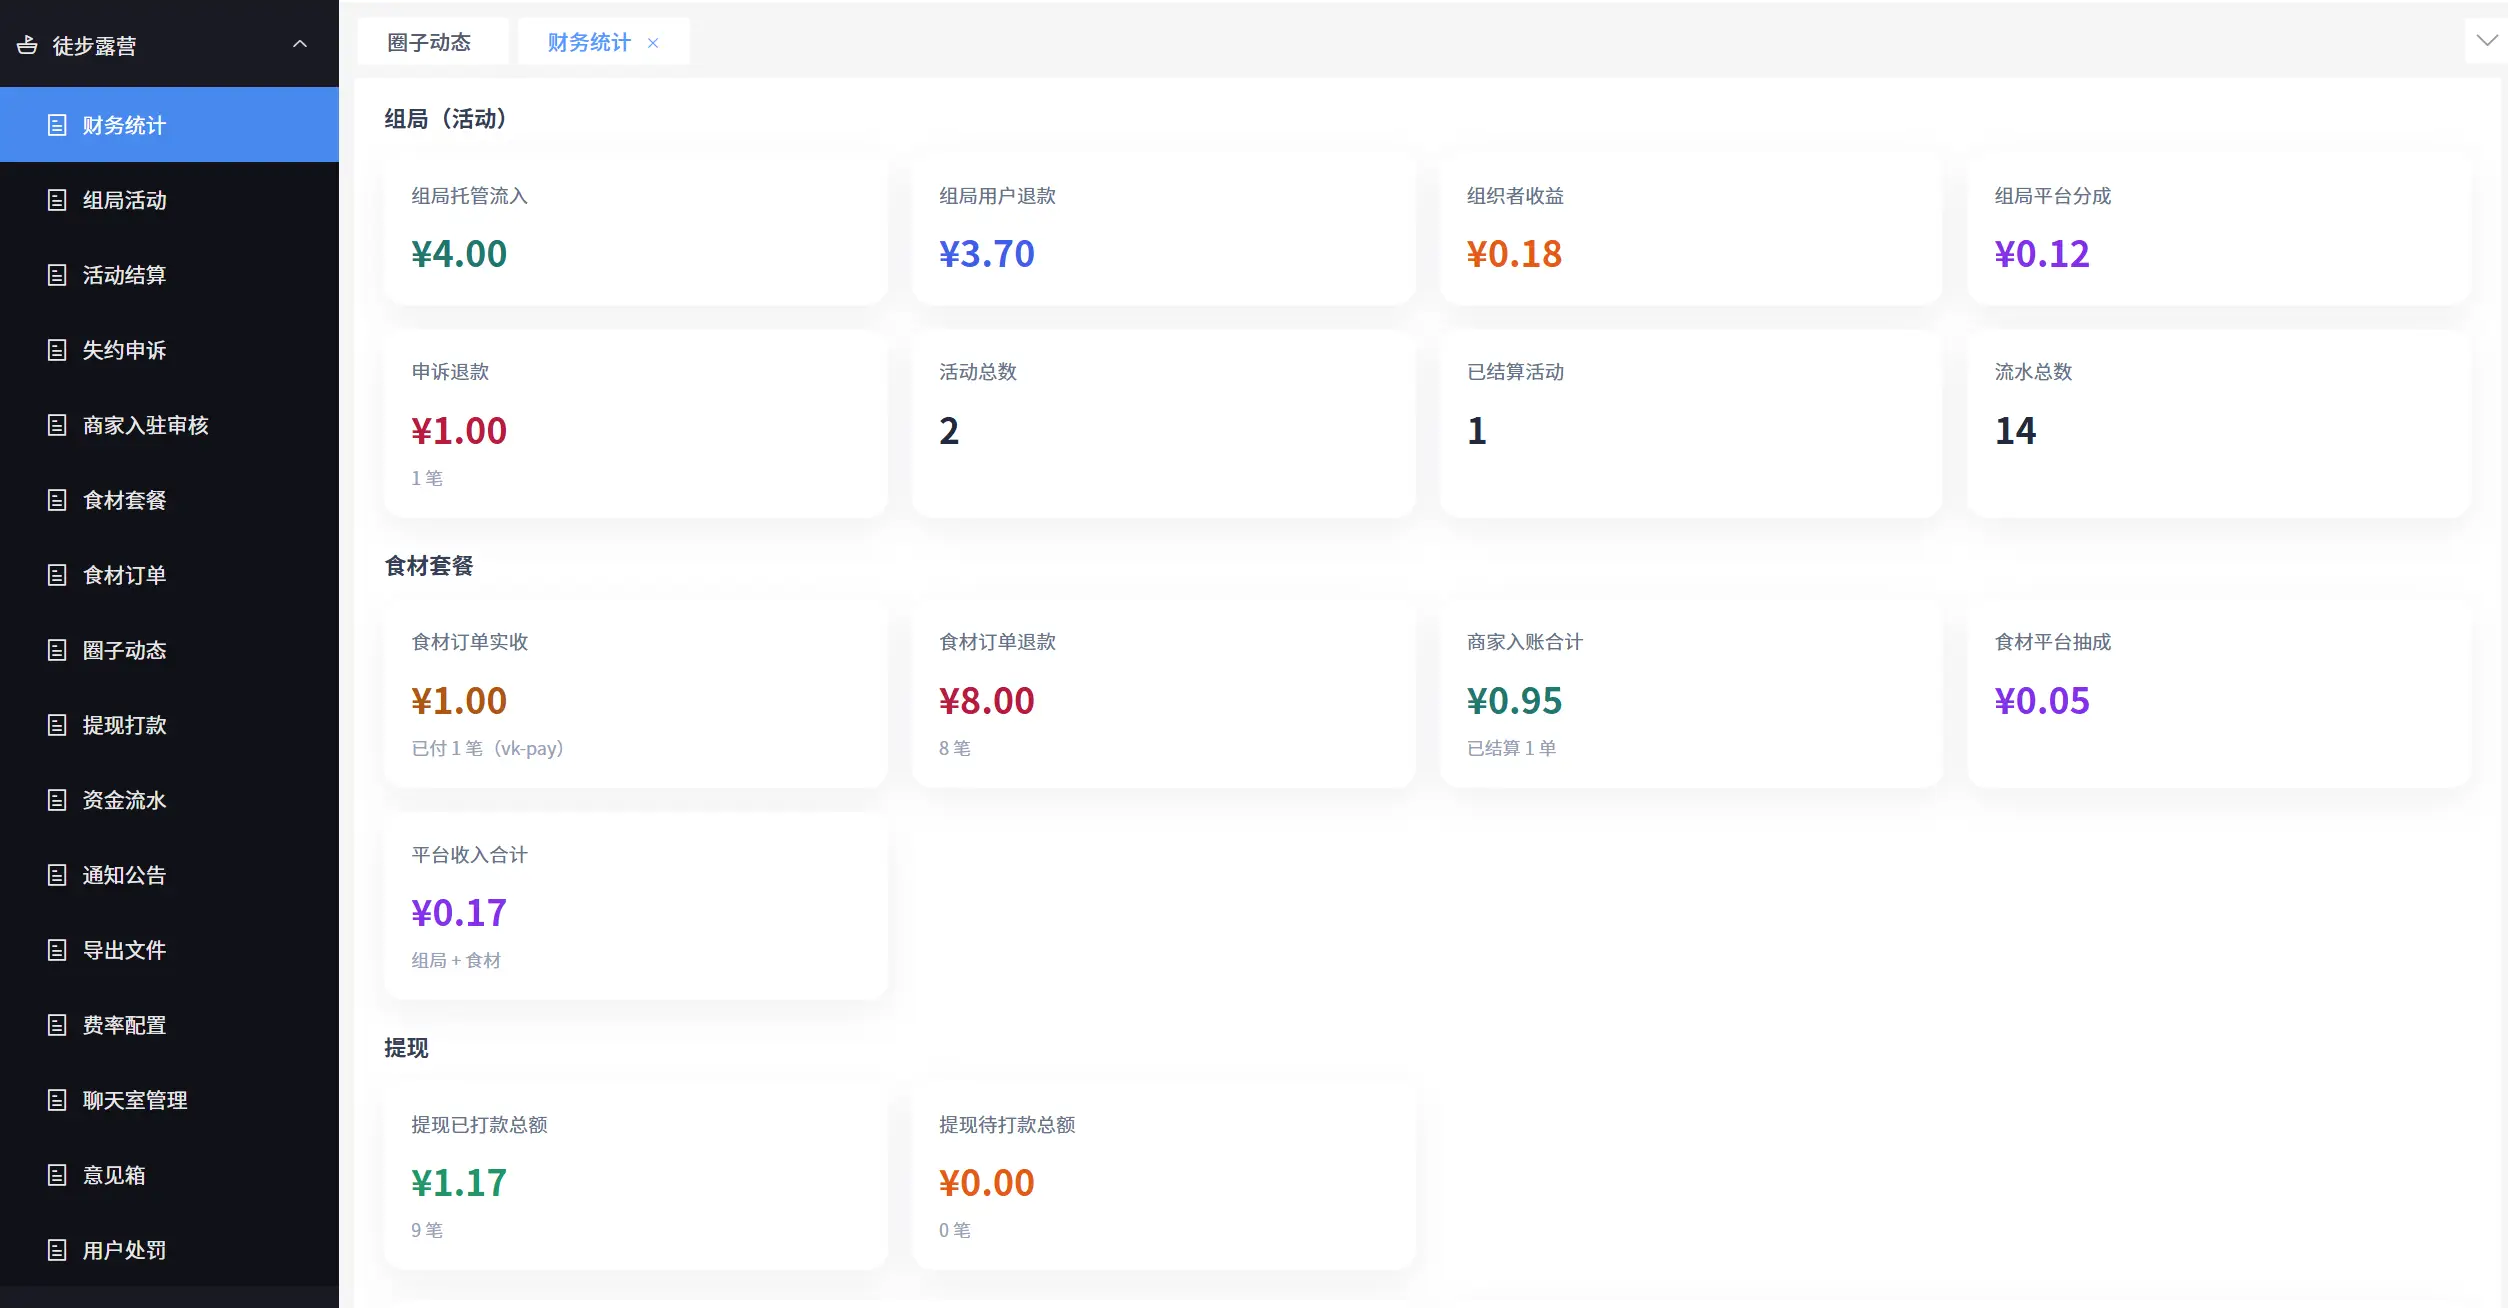
Task: Click the document icon beside 圈子动态 sidebar item
Action: click(x=57, y=650)
